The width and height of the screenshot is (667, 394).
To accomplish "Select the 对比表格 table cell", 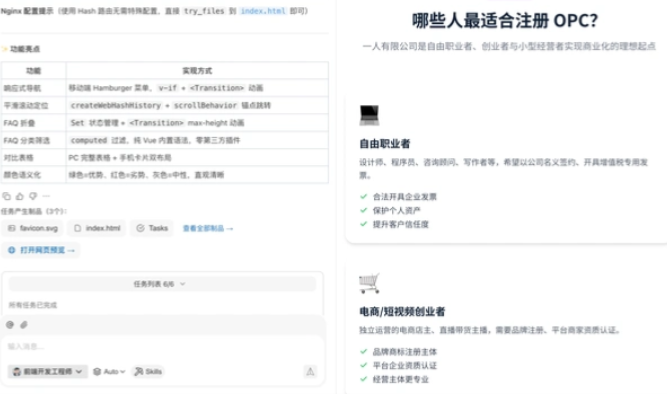I will pos(34,157).
